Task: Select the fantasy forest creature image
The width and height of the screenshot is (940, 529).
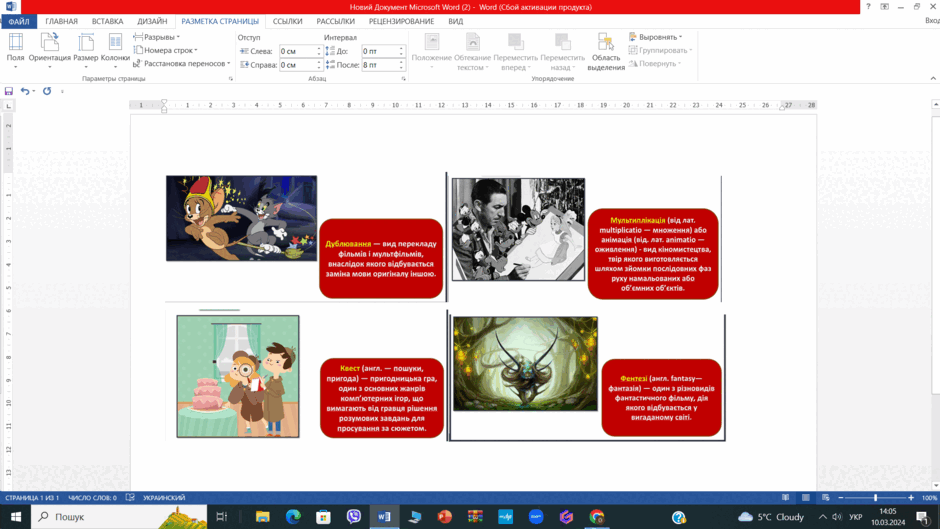Action: (525, 364)
